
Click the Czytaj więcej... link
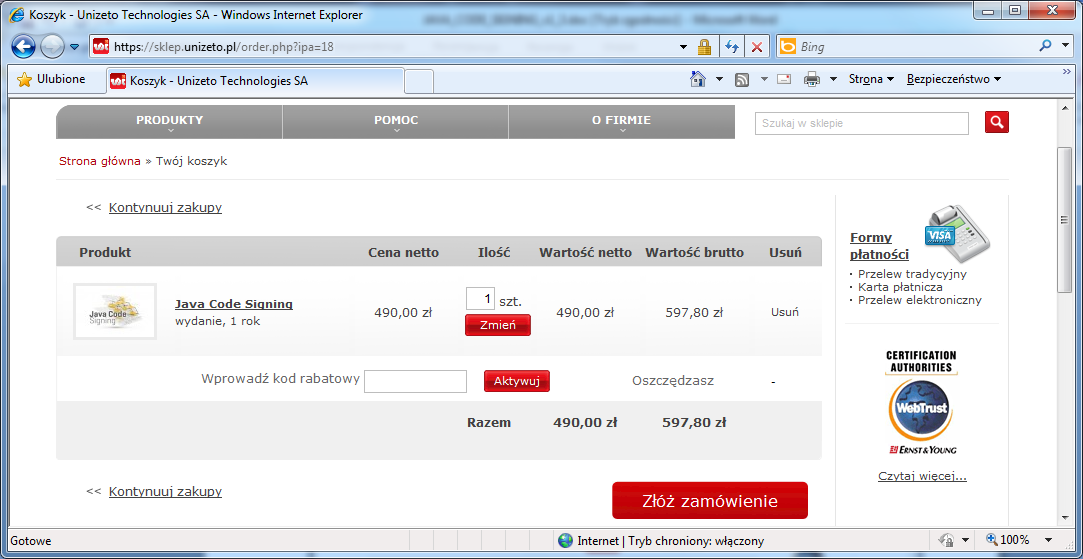coord(922,476)
